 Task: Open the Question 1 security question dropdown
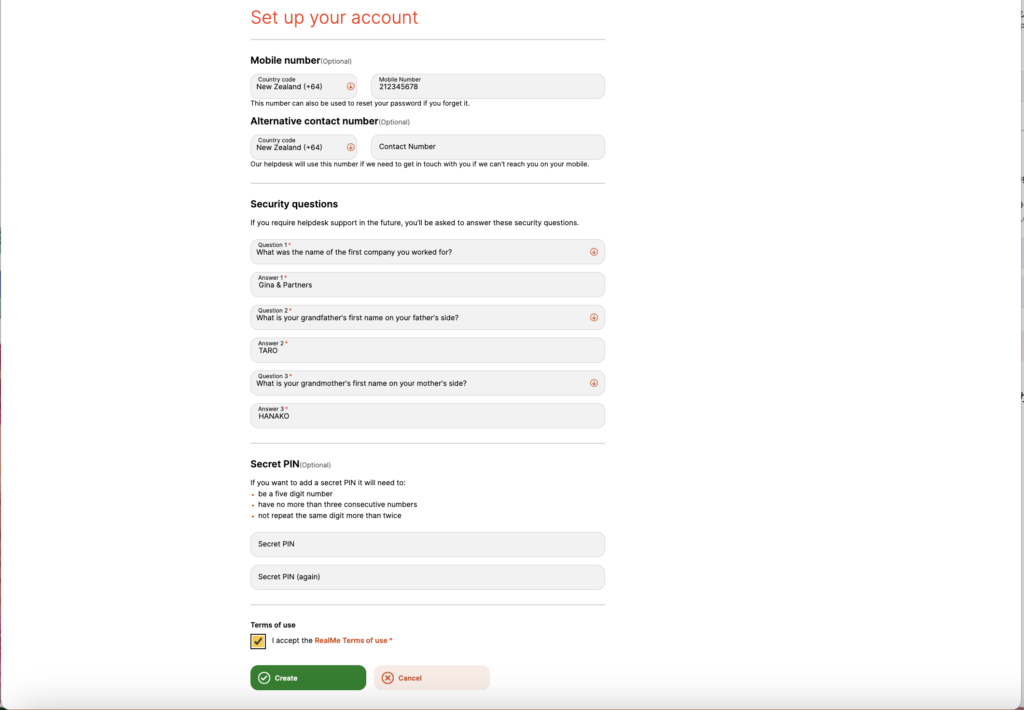420,252
